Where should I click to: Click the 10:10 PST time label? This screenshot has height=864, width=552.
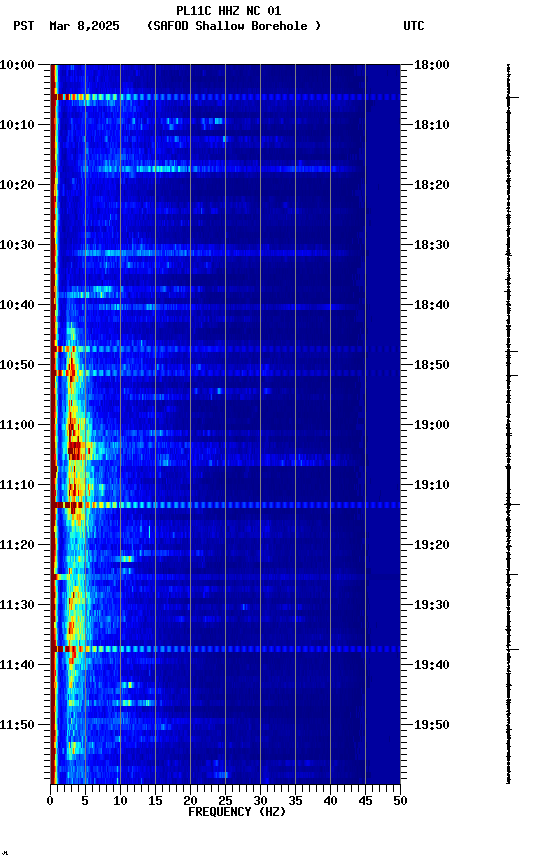click(x=17, y=125)
